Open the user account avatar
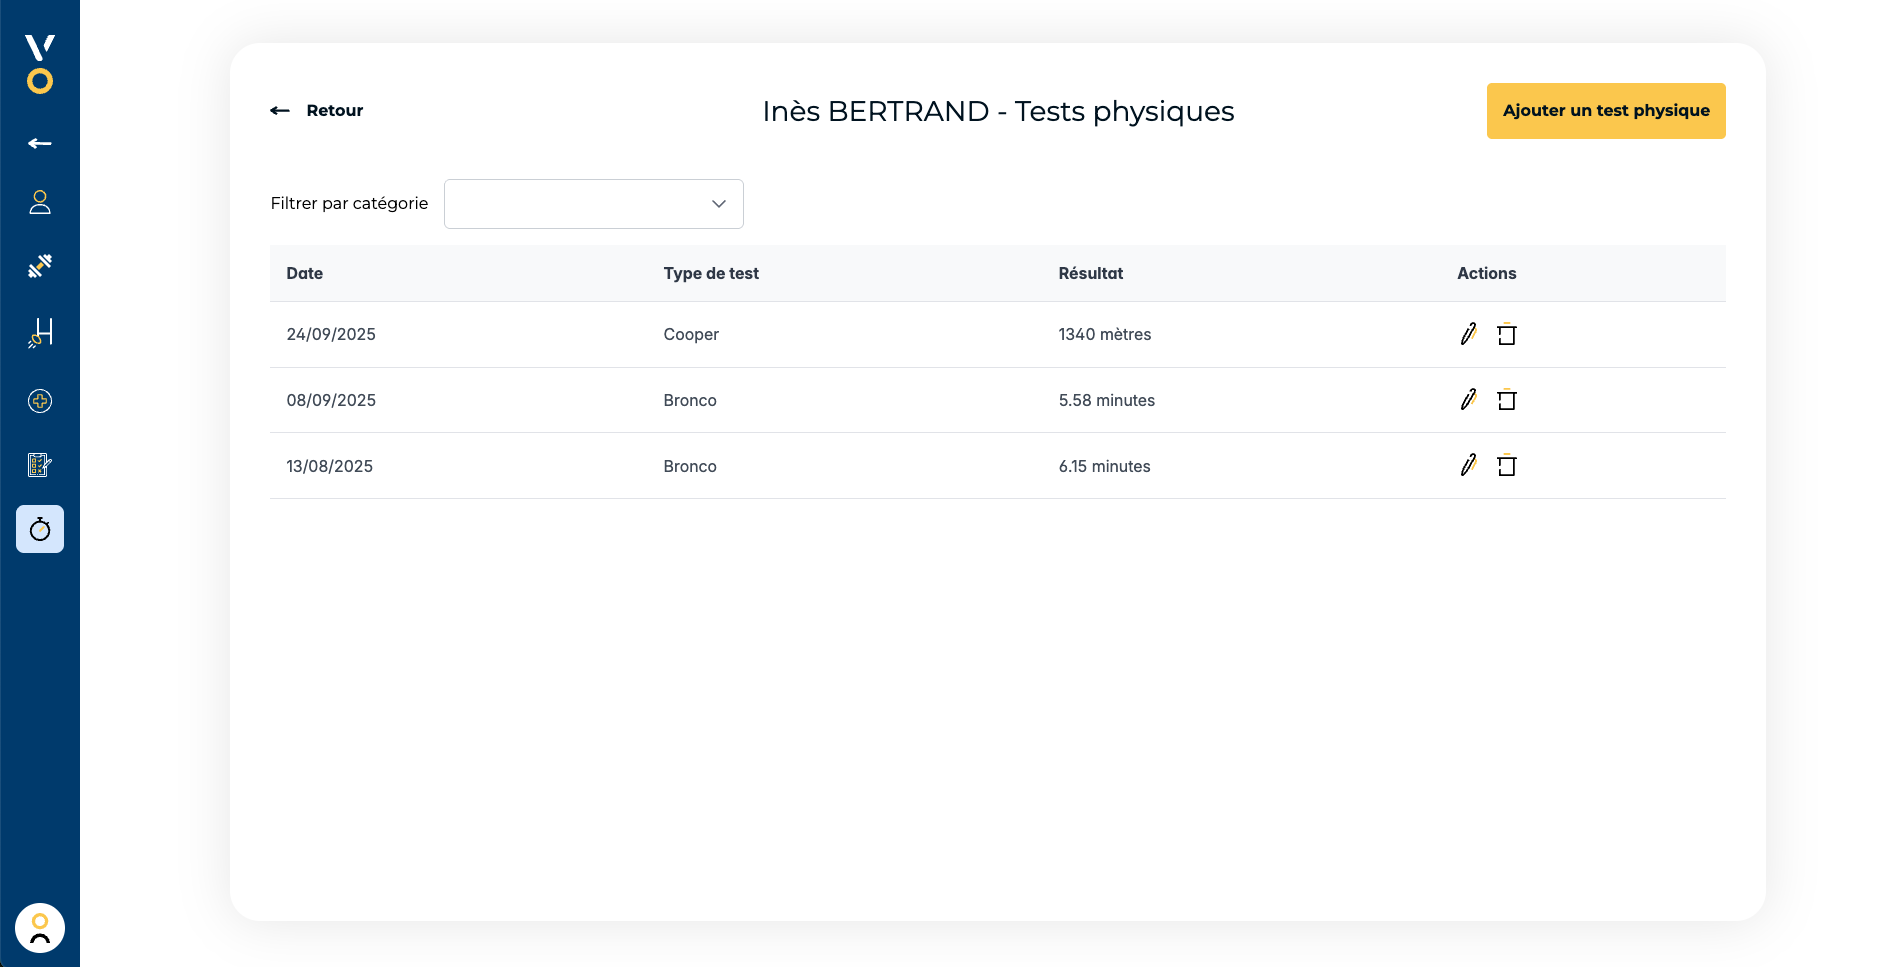This screenshot has height=967, width=1902. [40, 928]
